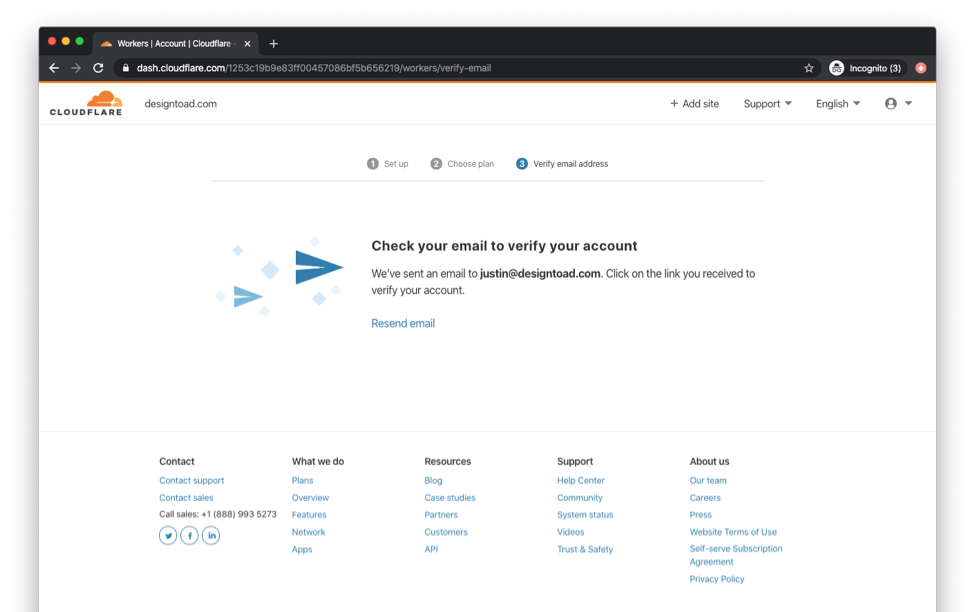Bookmark page with star icon
Screen dimensions: 974x612
(x=808, y=68)
